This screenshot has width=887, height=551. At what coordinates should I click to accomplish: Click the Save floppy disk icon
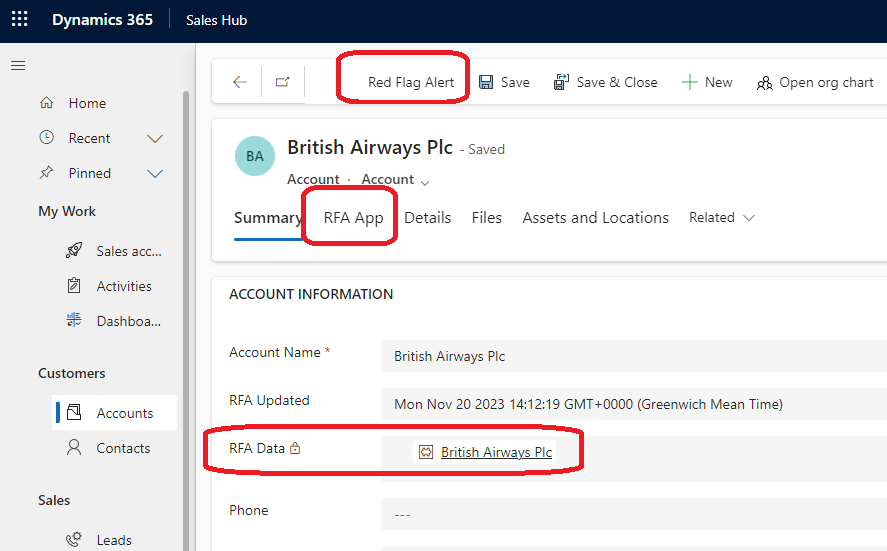click(x=486, y=83)
